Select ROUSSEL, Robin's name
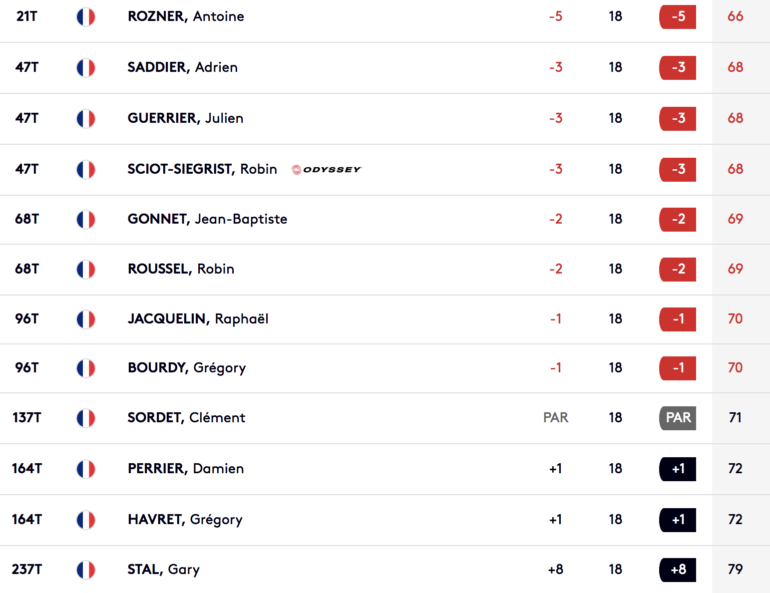 (181, 269)
